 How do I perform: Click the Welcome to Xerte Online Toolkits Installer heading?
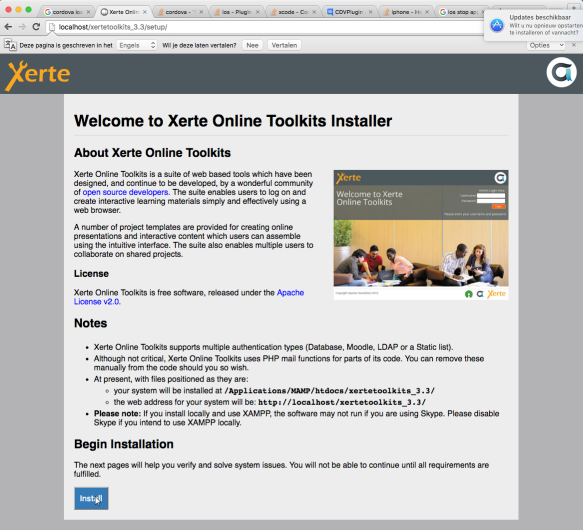233,121
